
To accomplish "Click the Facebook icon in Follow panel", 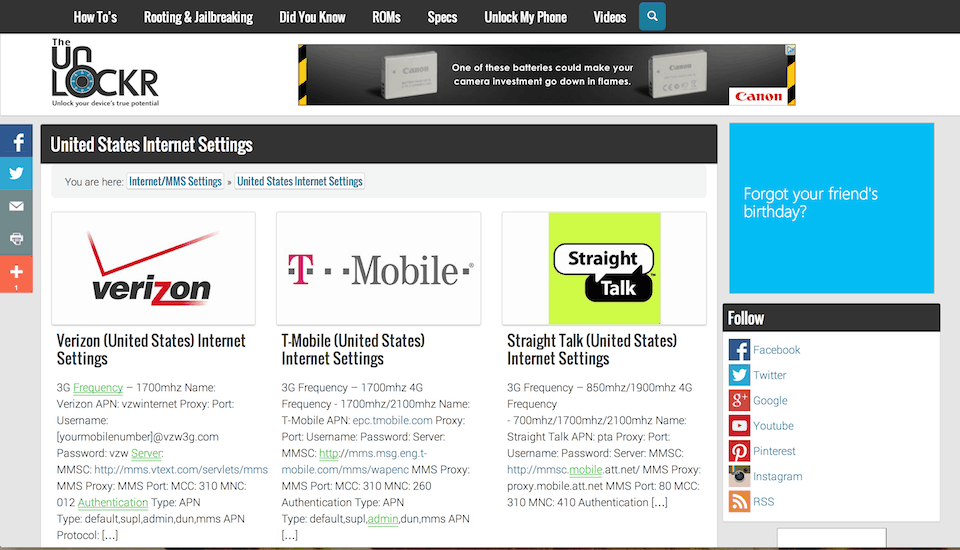I will click(x=739, y=350).
